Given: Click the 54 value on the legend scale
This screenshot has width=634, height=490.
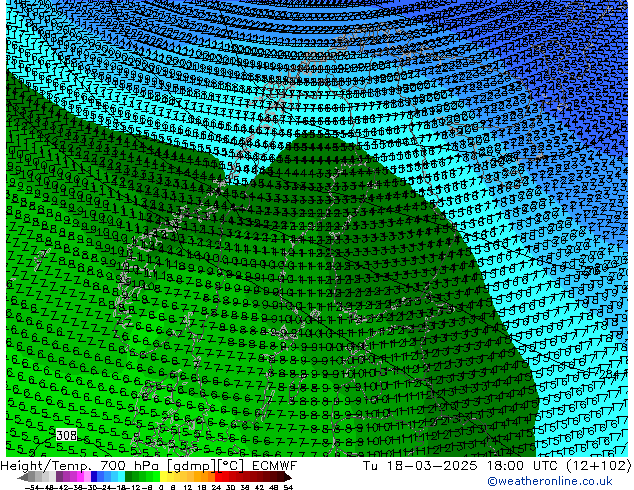Looking at the screenshot, I should pos(287,487).
